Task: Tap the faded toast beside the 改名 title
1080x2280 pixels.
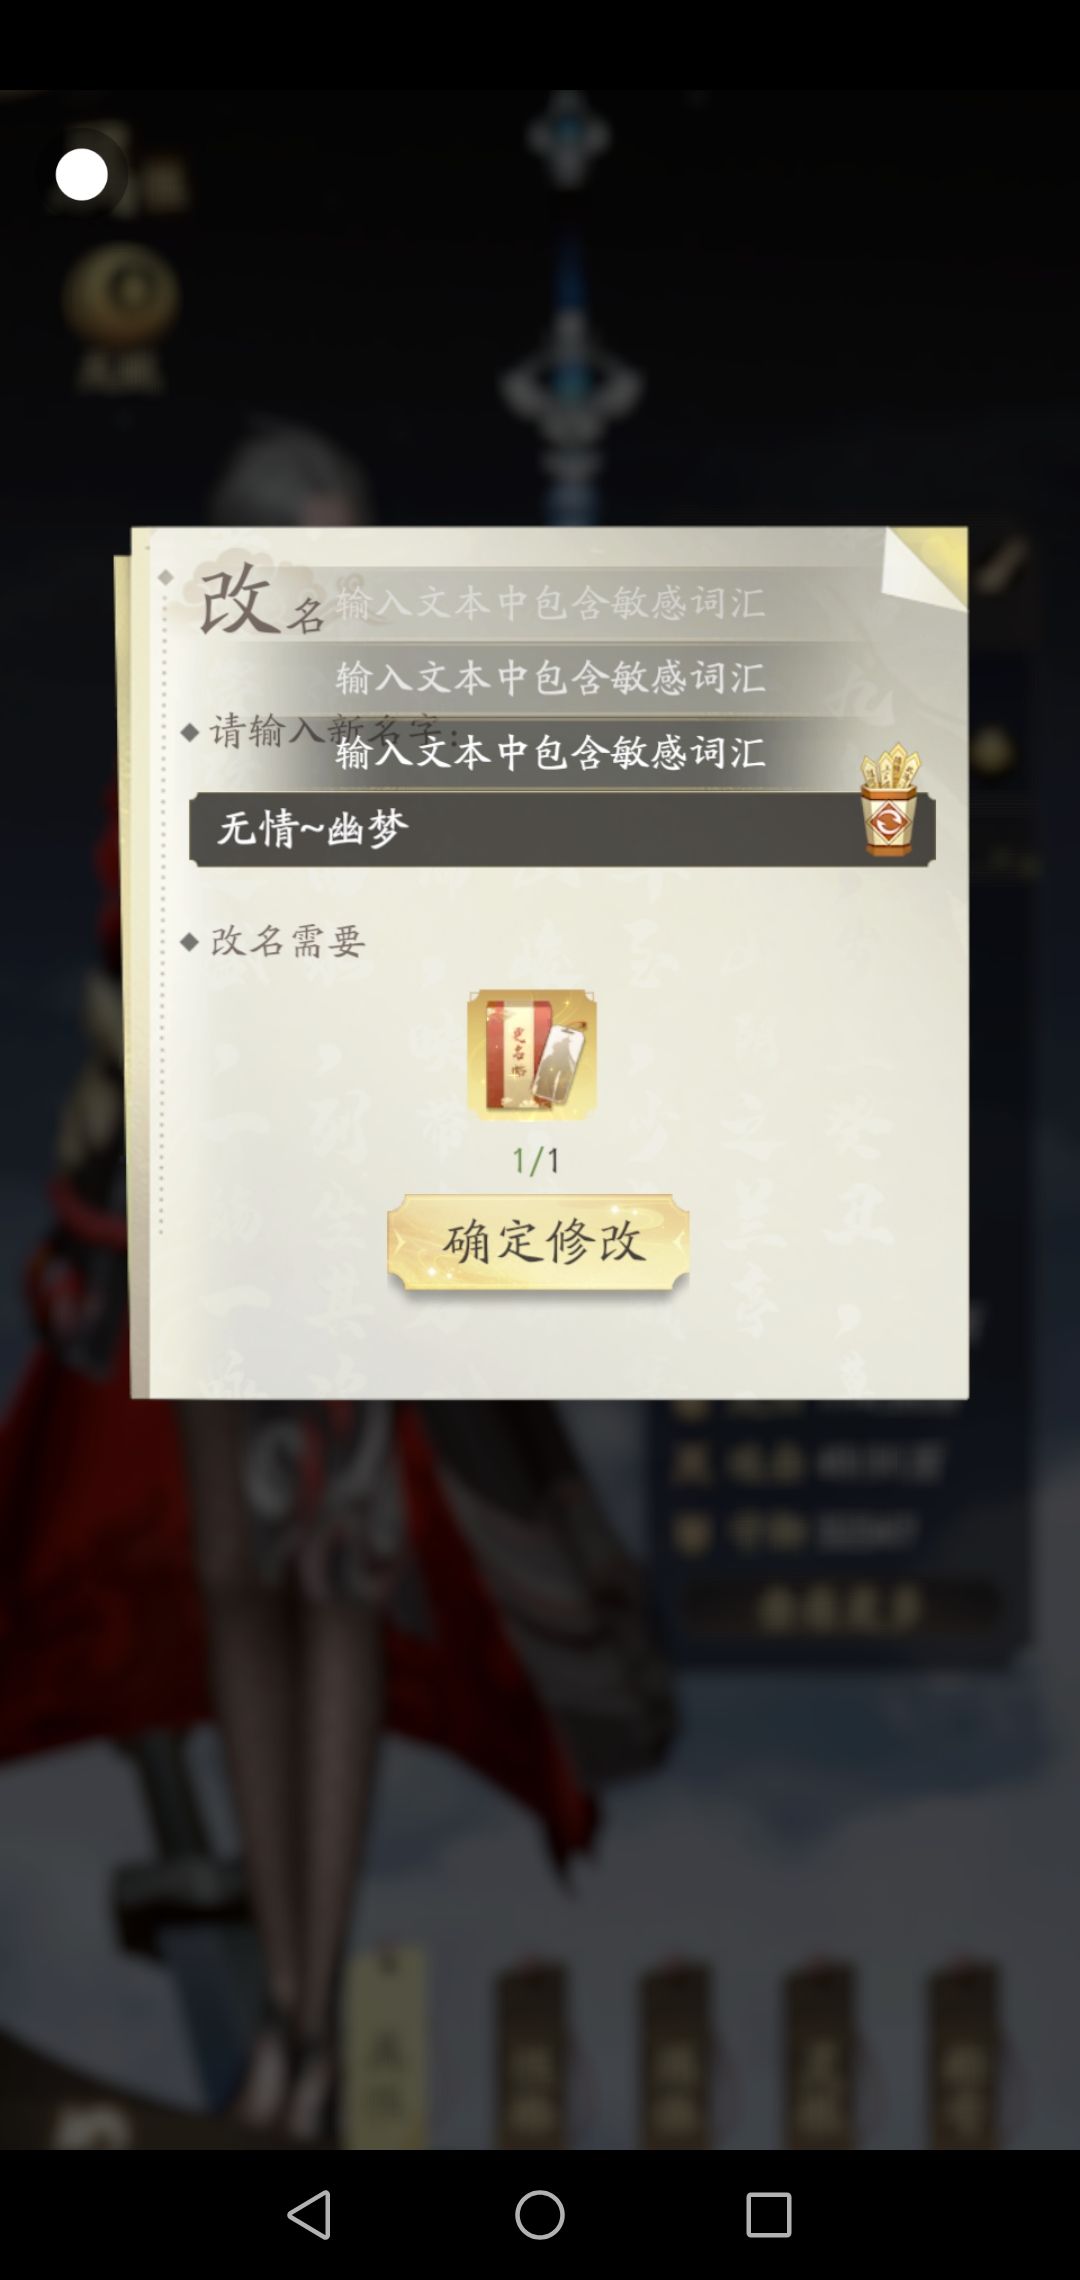Action: click(551, 602)
